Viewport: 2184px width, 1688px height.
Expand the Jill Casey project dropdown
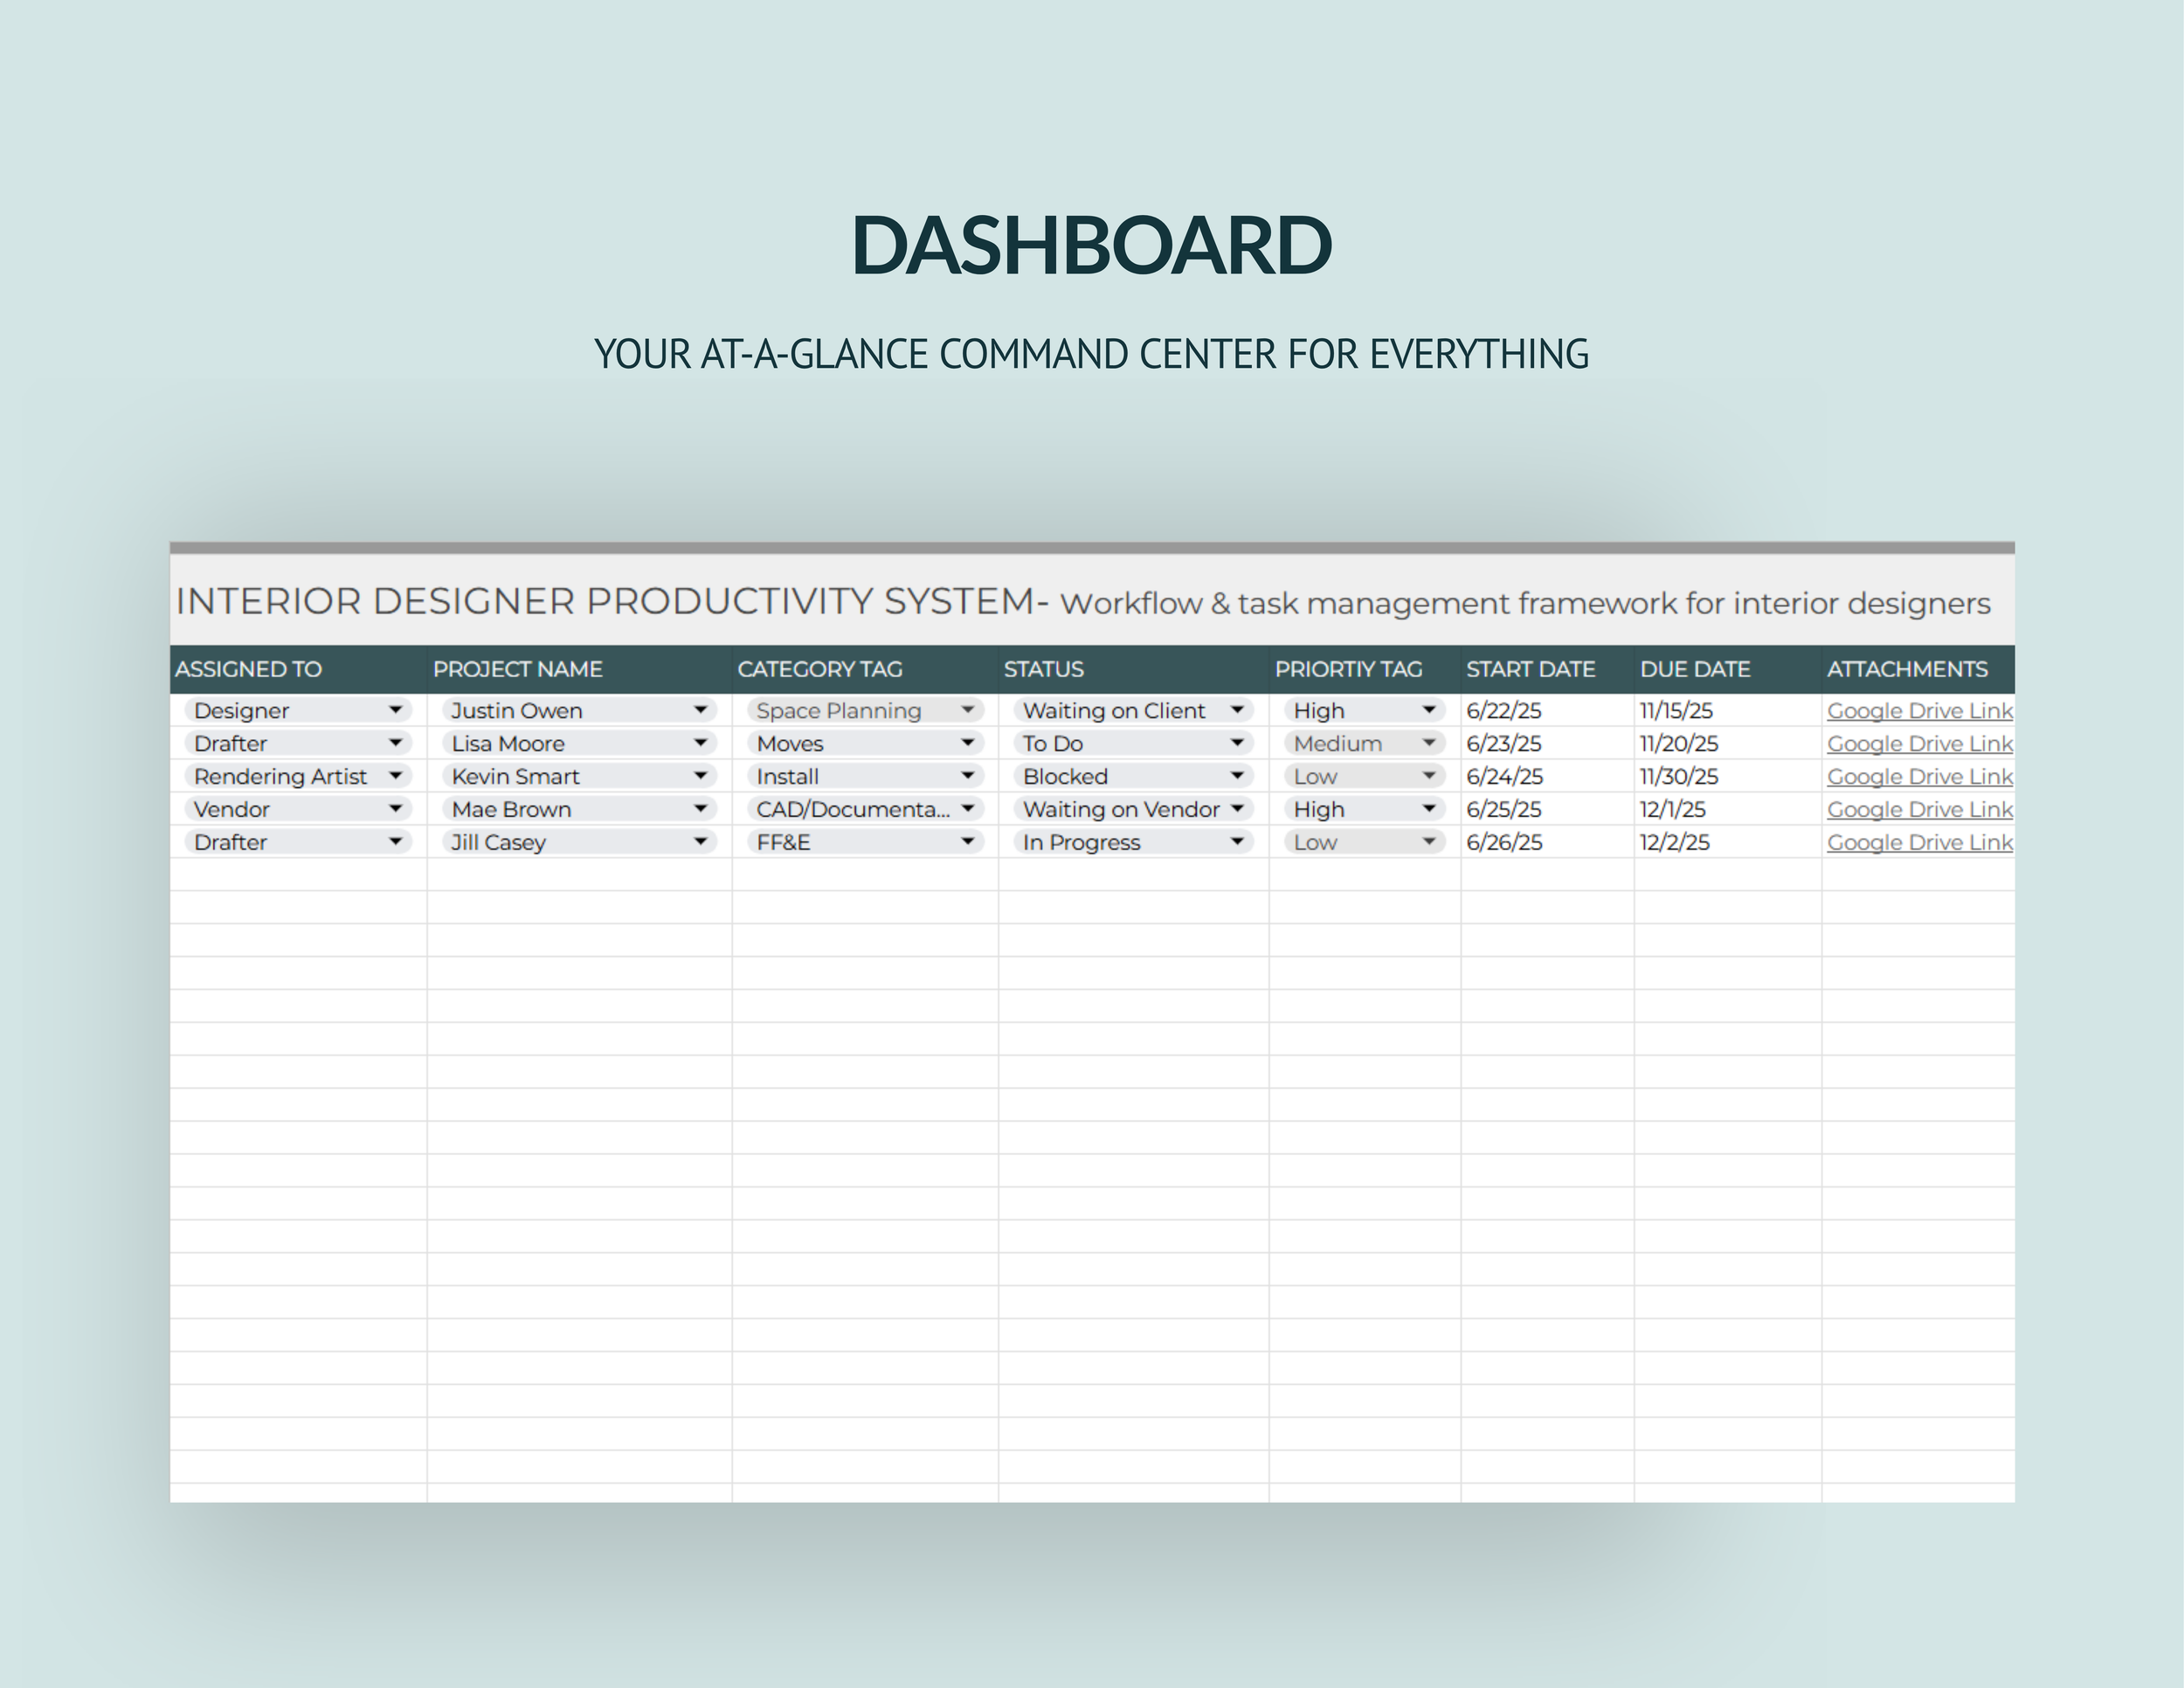tap(700, 842)
